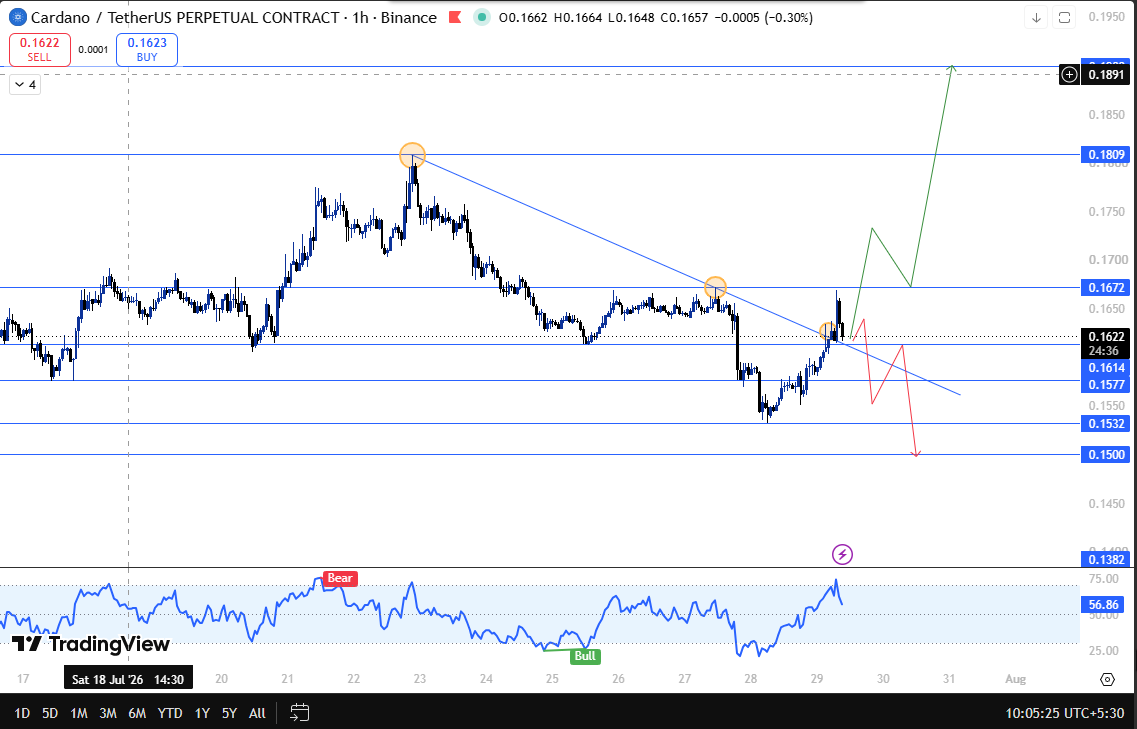This screenshot has height=729, width=1137.
Task: Open the go-to-date calendar icon
Action: tap(299, 713)
